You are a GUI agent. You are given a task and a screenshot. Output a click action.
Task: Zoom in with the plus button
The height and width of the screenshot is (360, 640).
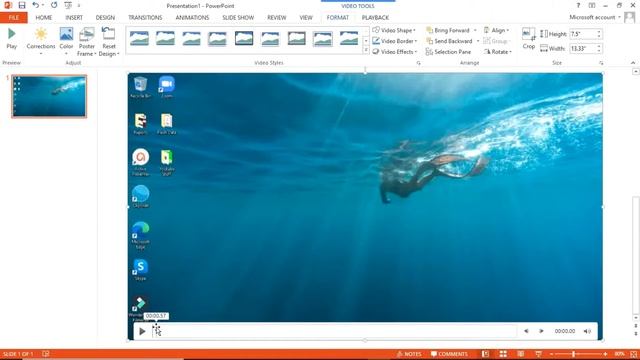[x=605, y=354]
